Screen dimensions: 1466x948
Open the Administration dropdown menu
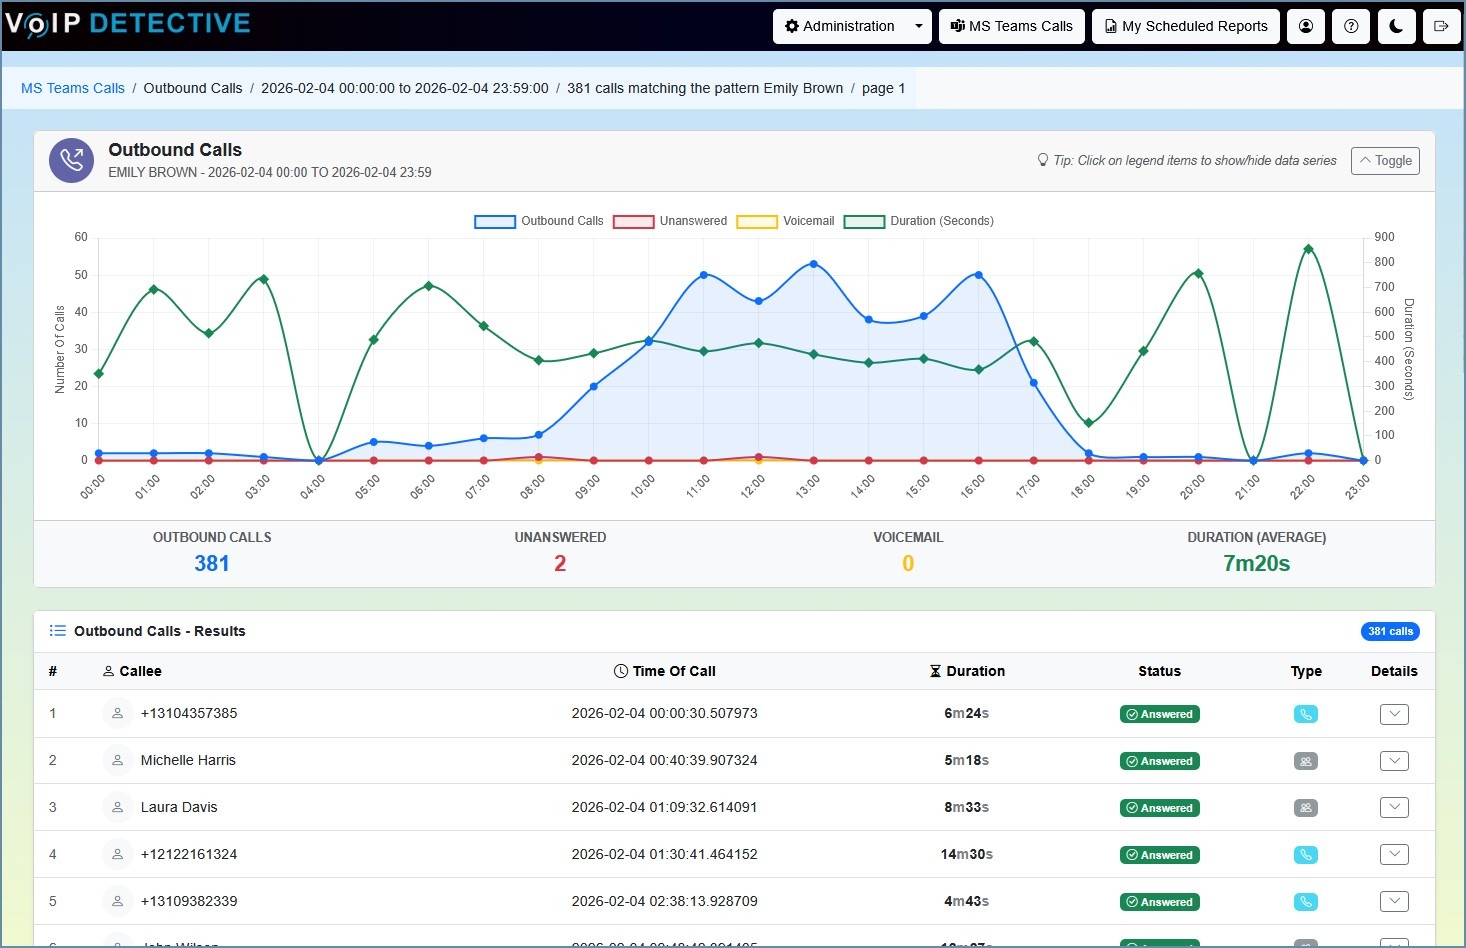(x=852, y=27)
